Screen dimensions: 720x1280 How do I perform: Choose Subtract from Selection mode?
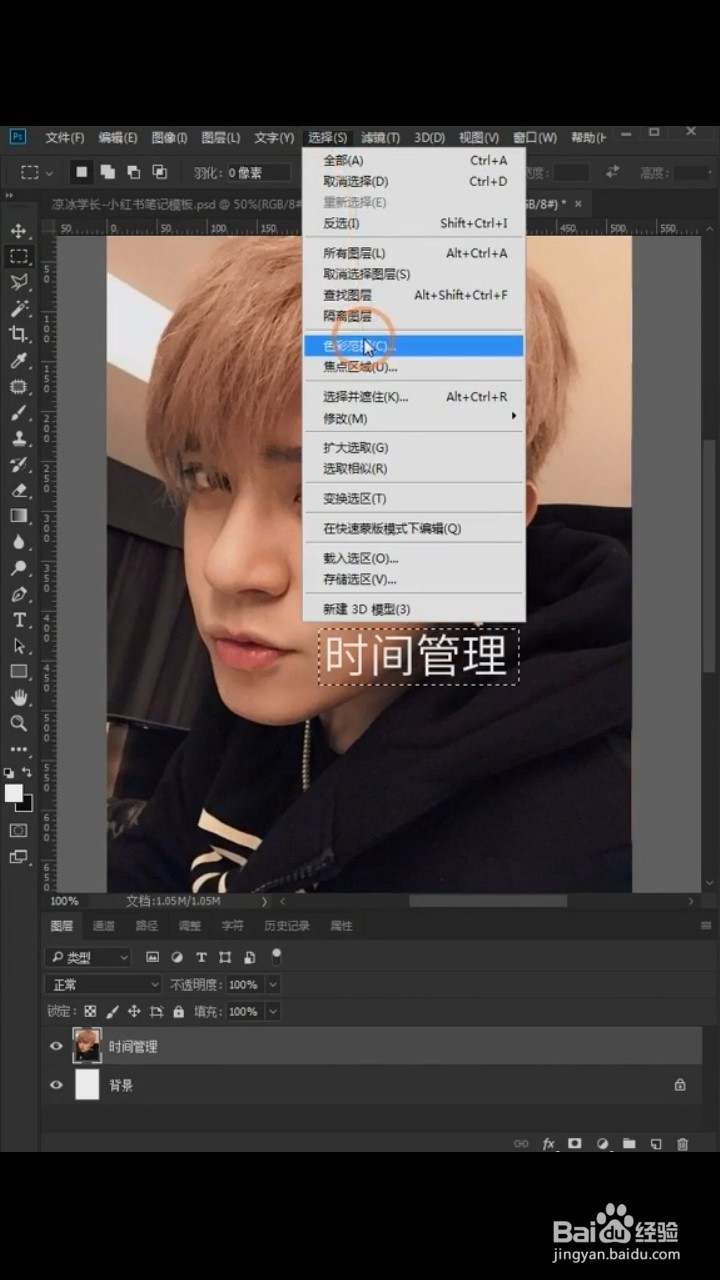134,172
